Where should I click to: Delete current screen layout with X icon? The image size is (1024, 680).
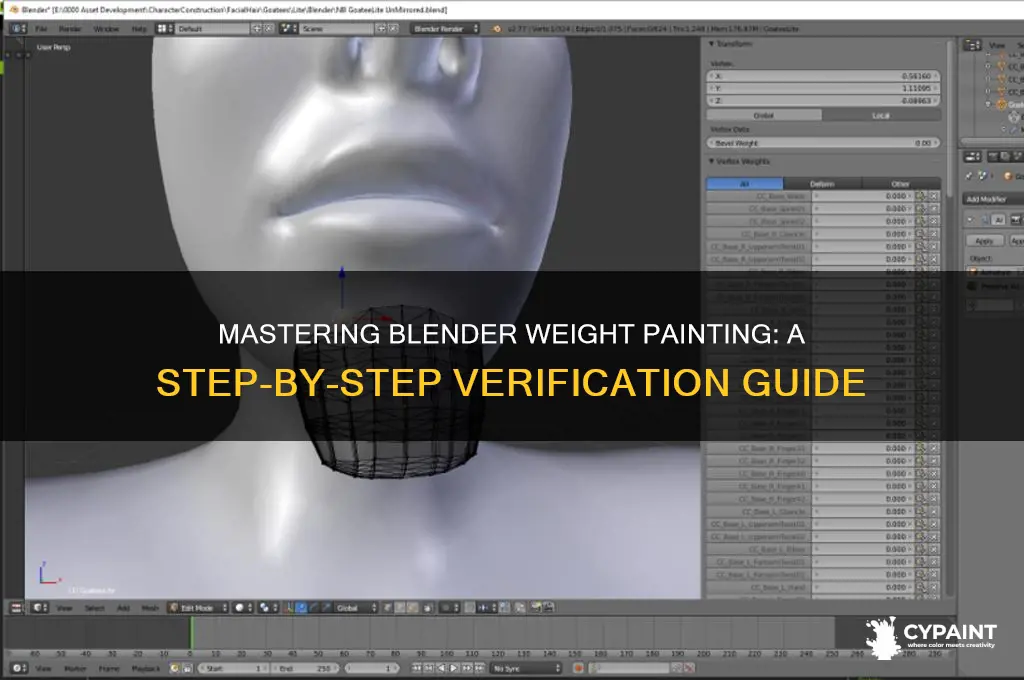pyautogui.click(x=268, y=29)
